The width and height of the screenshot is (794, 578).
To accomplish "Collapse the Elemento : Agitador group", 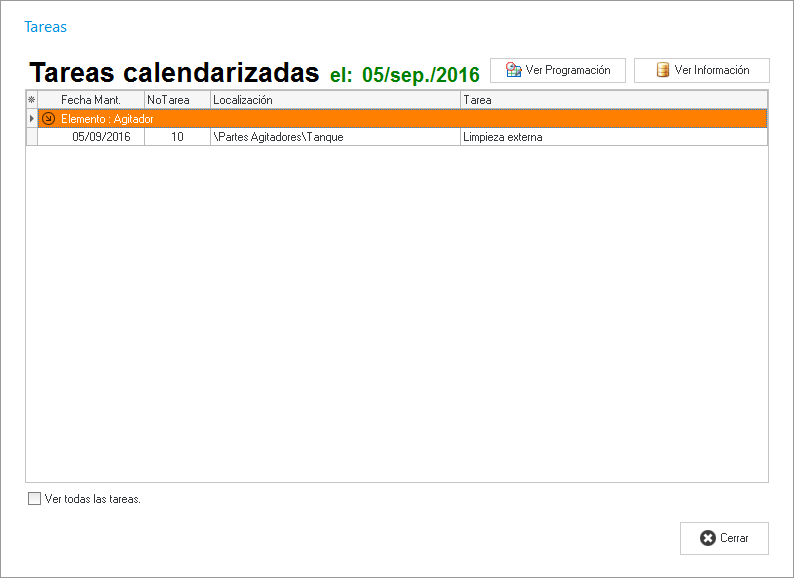I will tap(49, 118).
